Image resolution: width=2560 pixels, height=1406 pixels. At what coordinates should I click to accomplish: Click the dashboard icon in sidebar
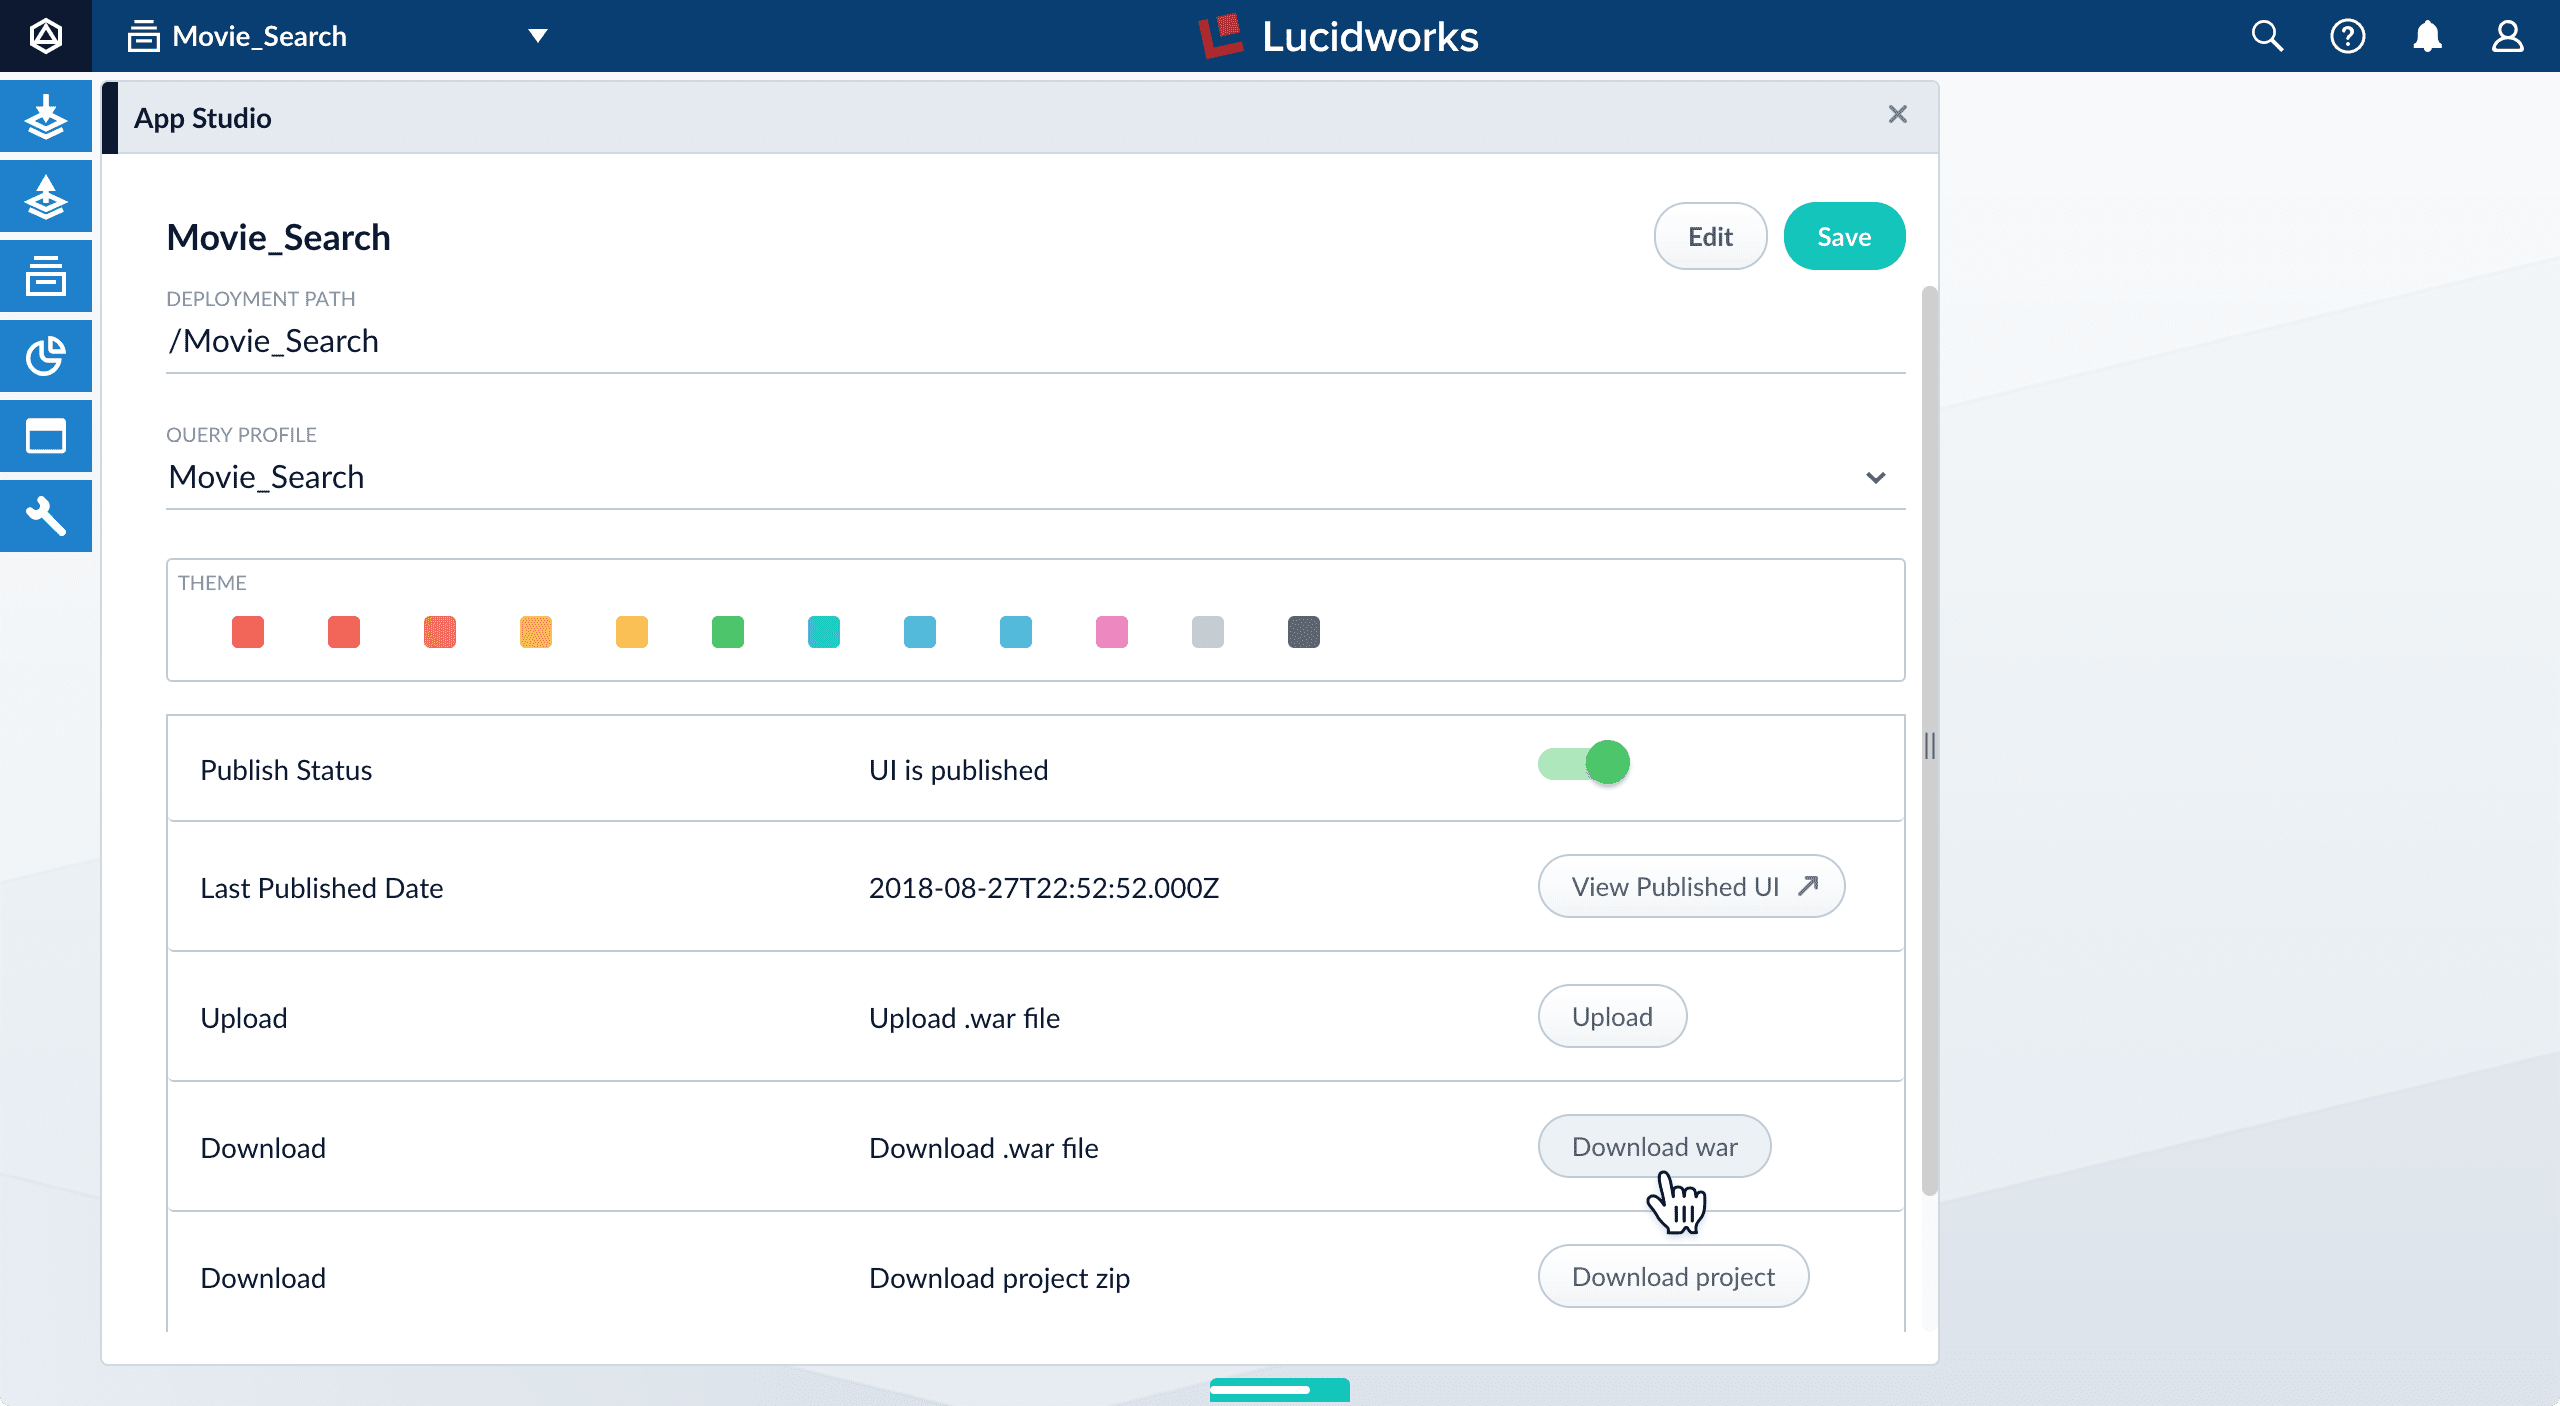47,357
